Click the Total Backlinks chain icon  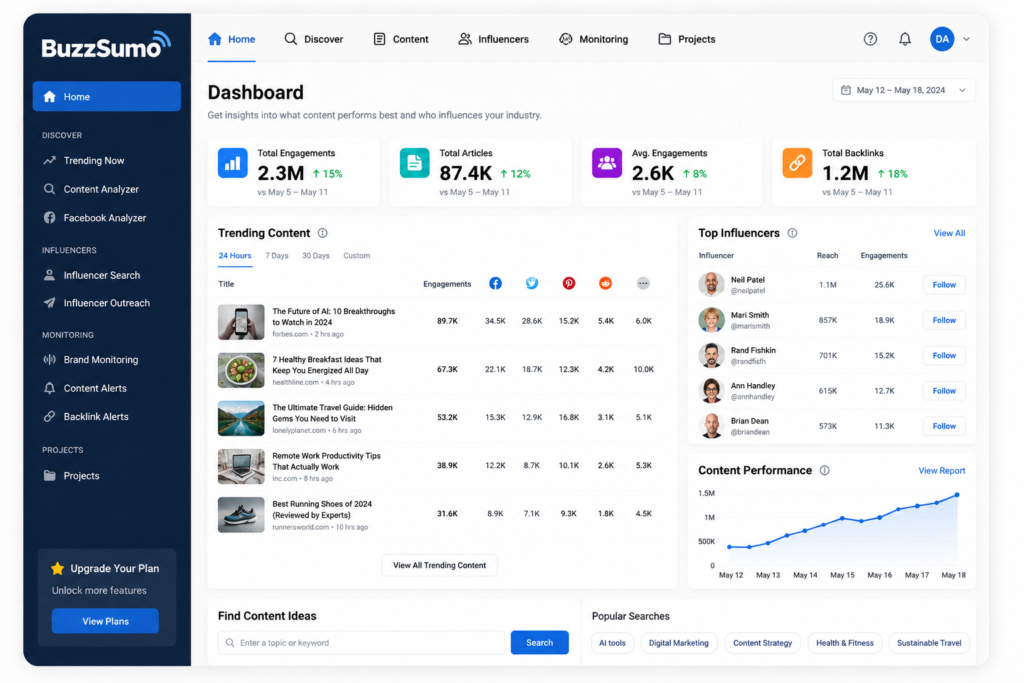coord(797,163)
